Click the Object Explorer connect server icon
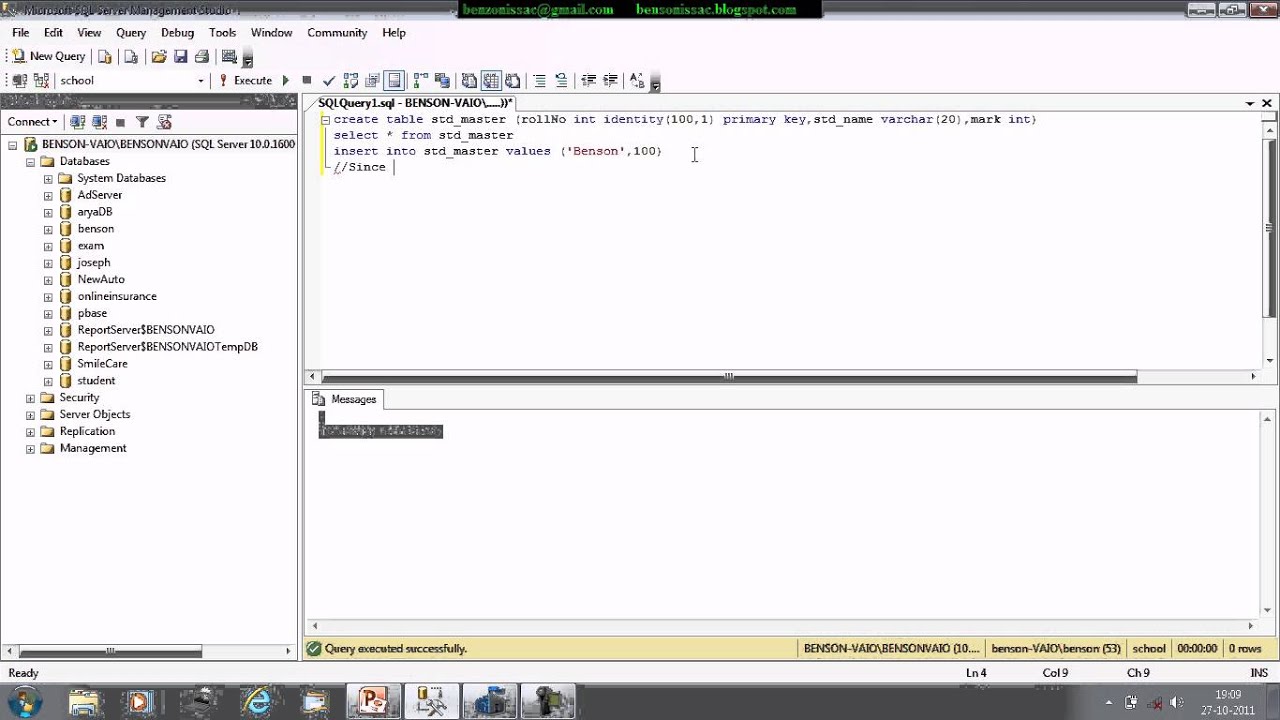The image size is (1280, 720). point(77,122)
